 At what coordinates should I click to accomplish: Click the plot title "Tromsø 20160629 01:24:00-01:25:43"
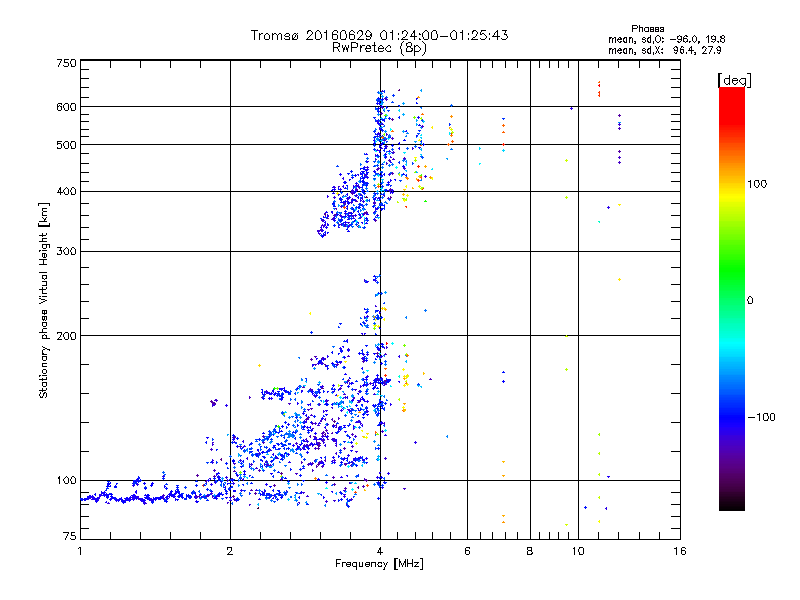tap(379, 35)
